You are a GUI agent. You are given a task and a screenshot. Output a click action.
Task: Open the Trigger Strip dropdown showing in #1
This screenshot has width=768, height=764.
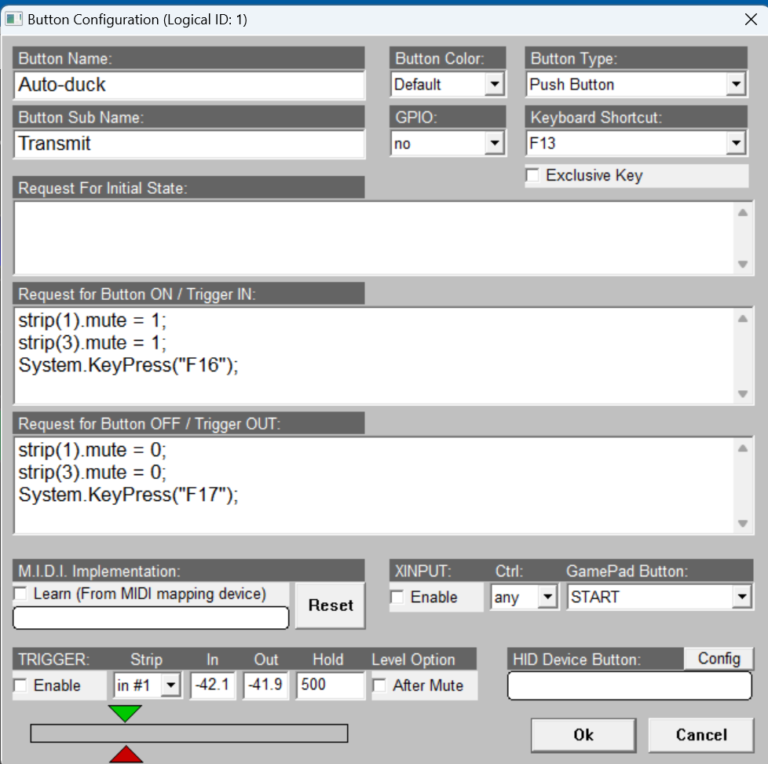click(171, 685)
